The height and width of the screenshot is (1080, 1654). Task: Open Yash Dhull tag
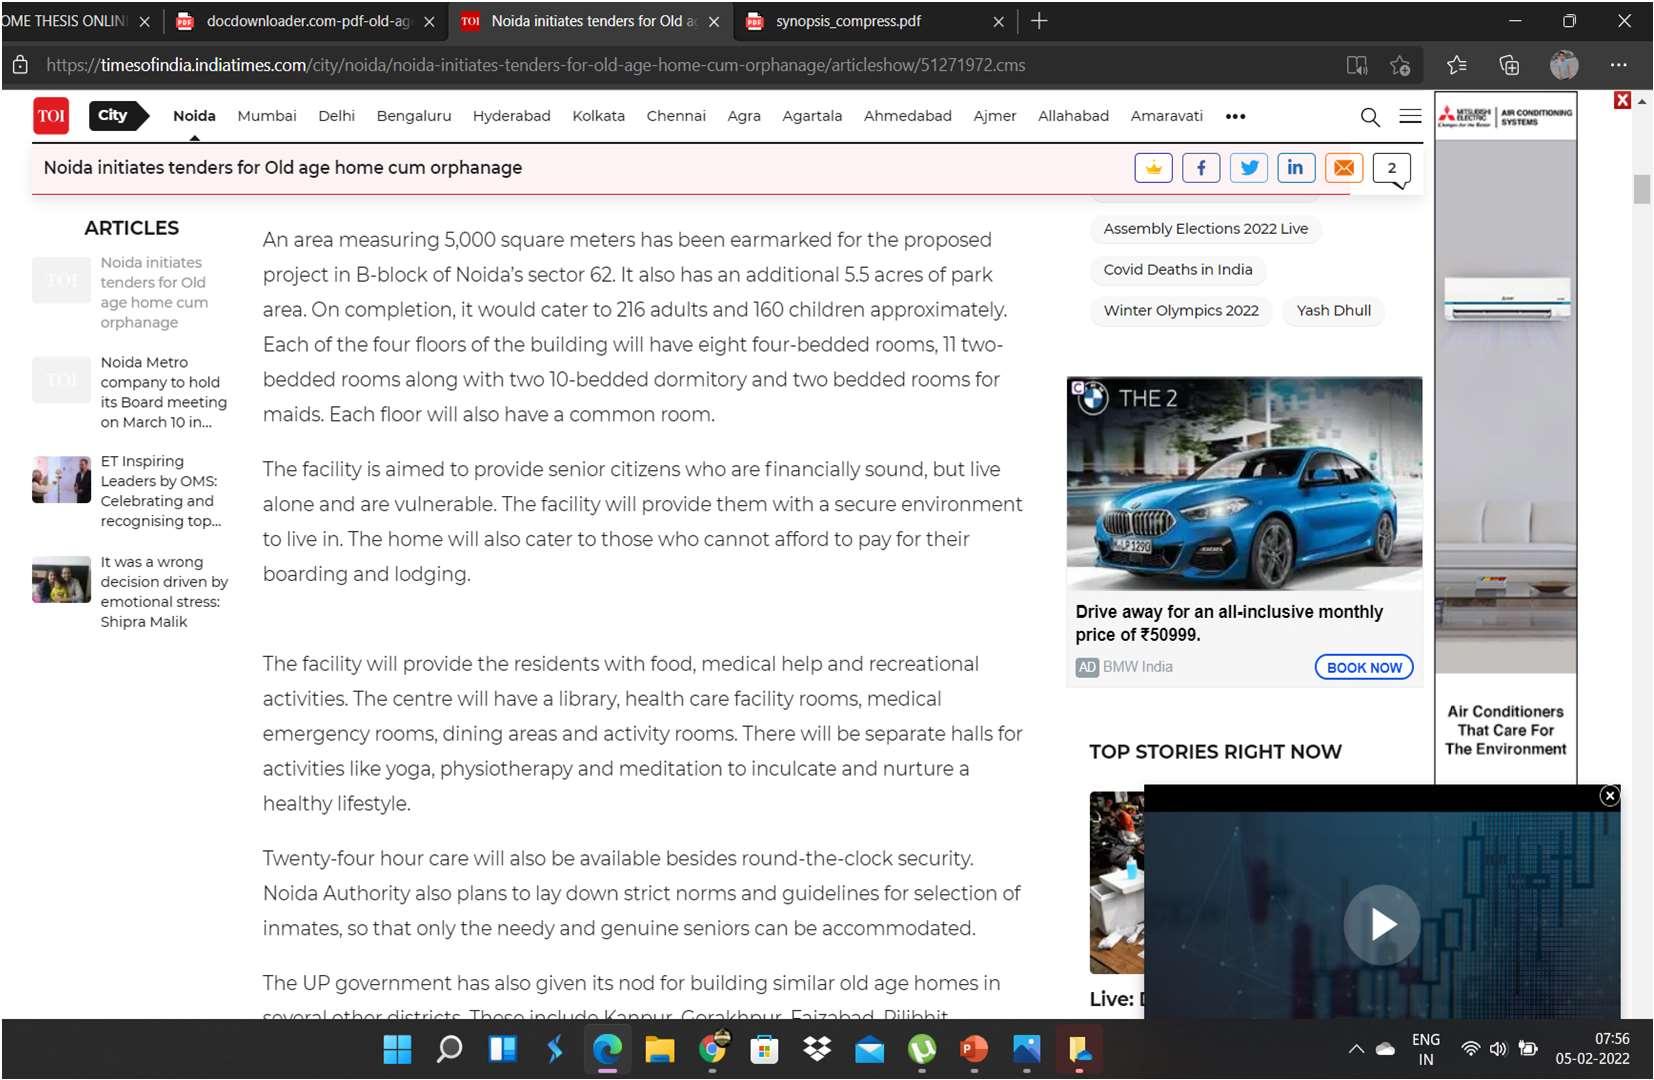pos(1334,311)
